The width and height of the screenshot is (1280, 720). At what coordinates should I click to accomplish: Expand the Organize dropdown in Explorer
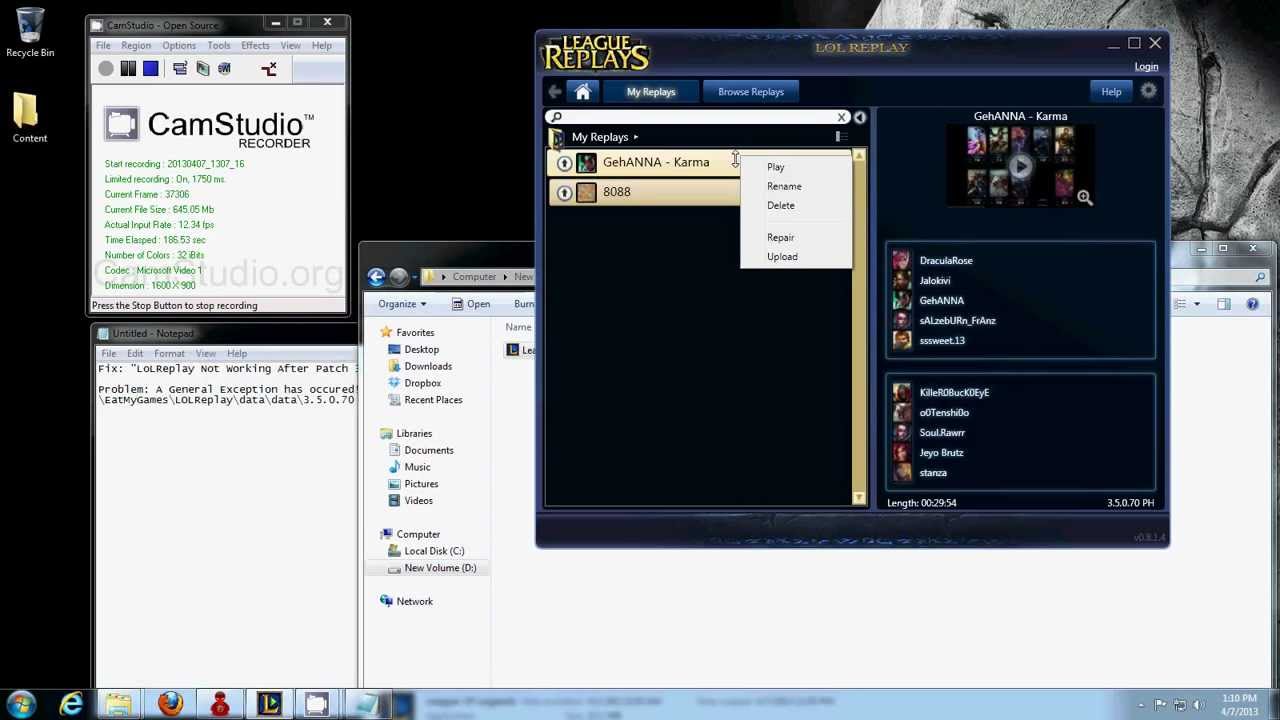tap(402, 304)
